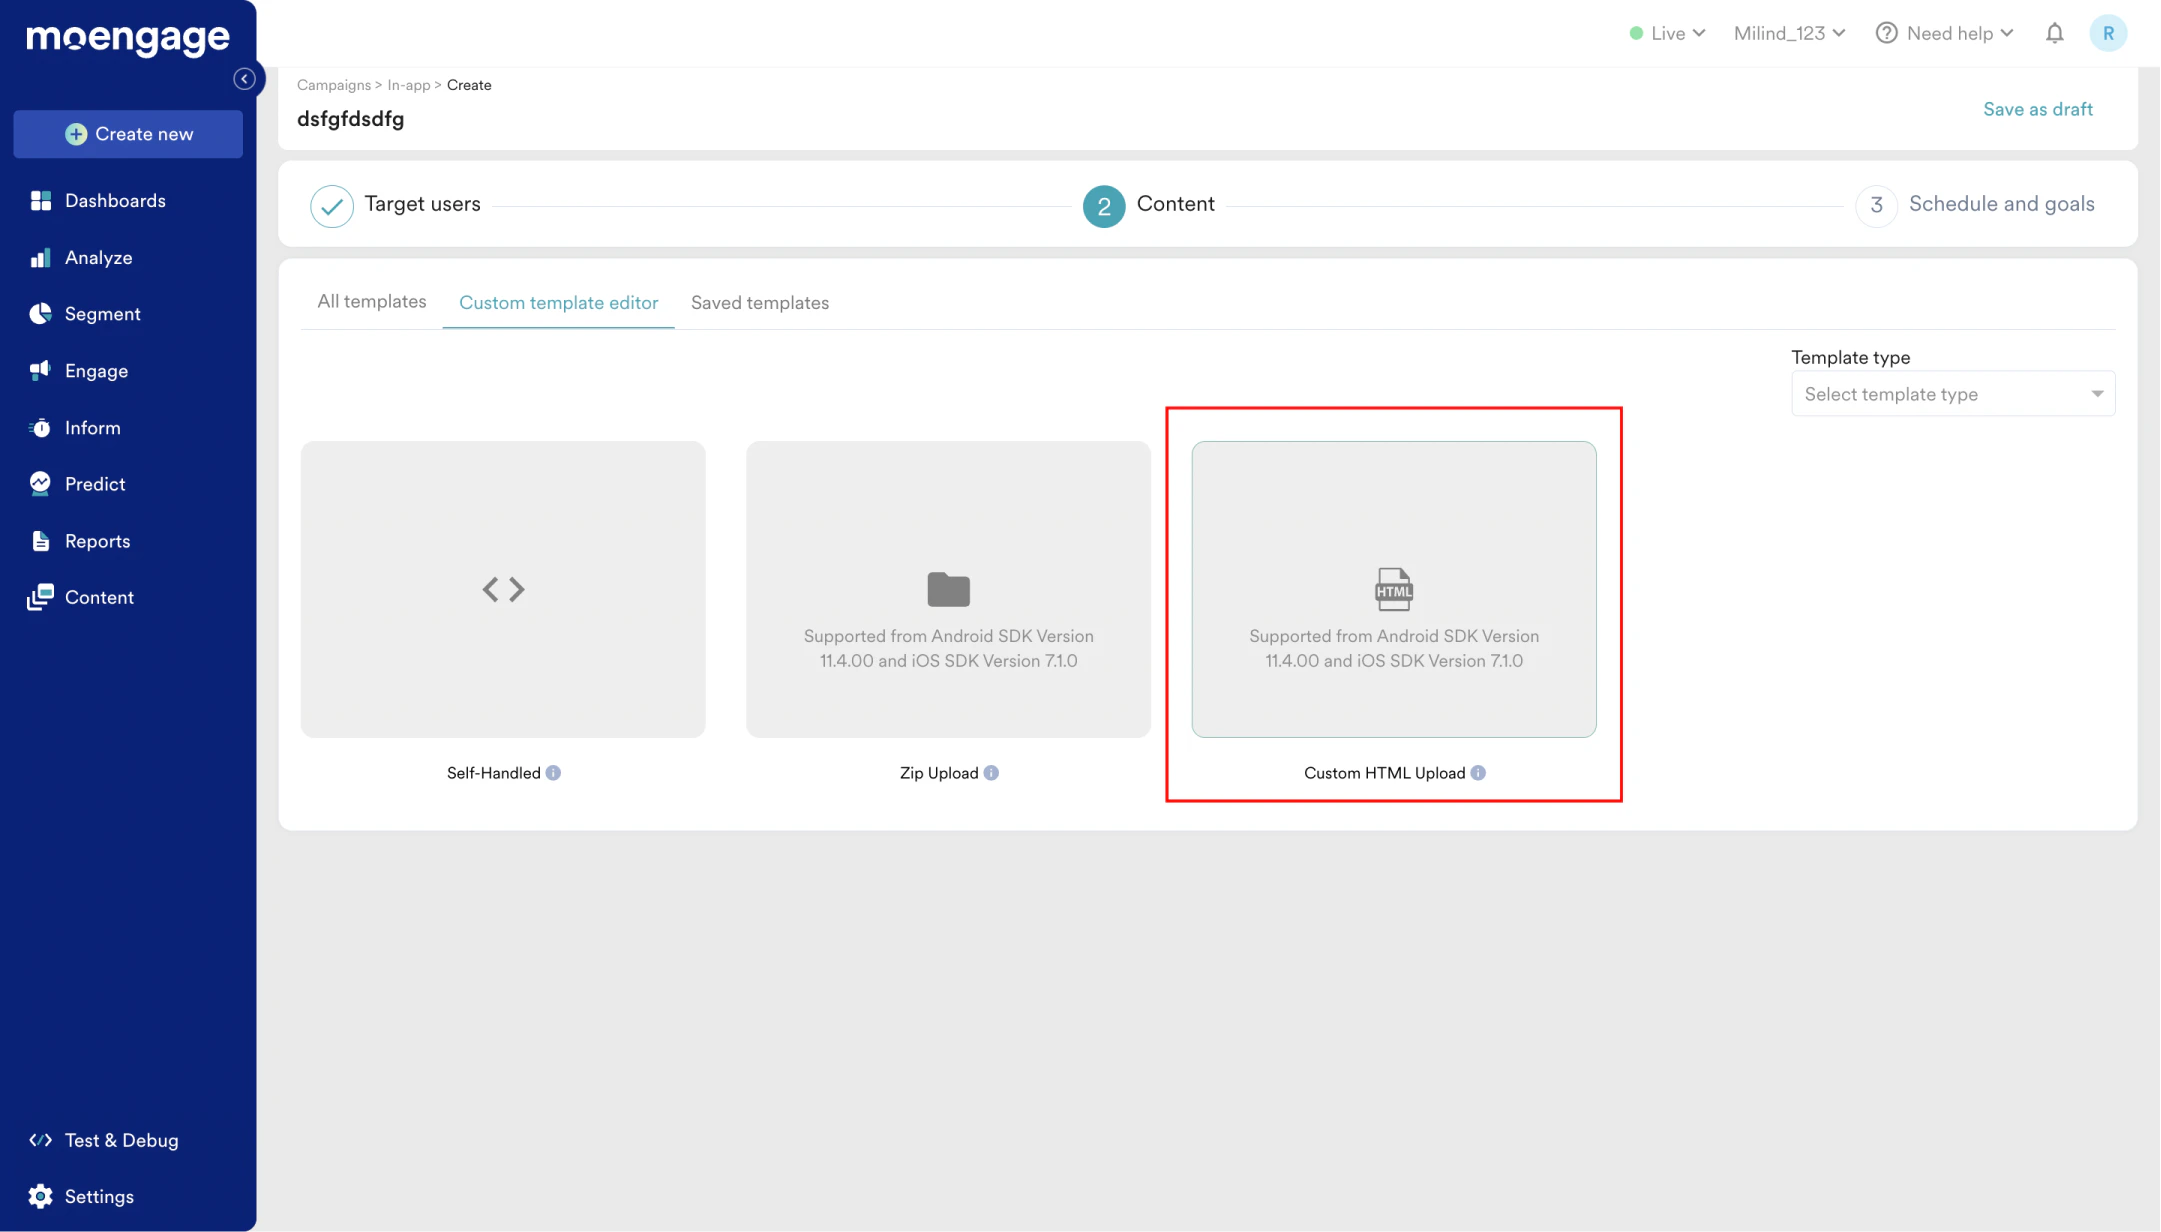Viewport: 2161px width, 1232px height.
Task: Open the Dashboards sidebar section
Action: (x=114, y=201)
